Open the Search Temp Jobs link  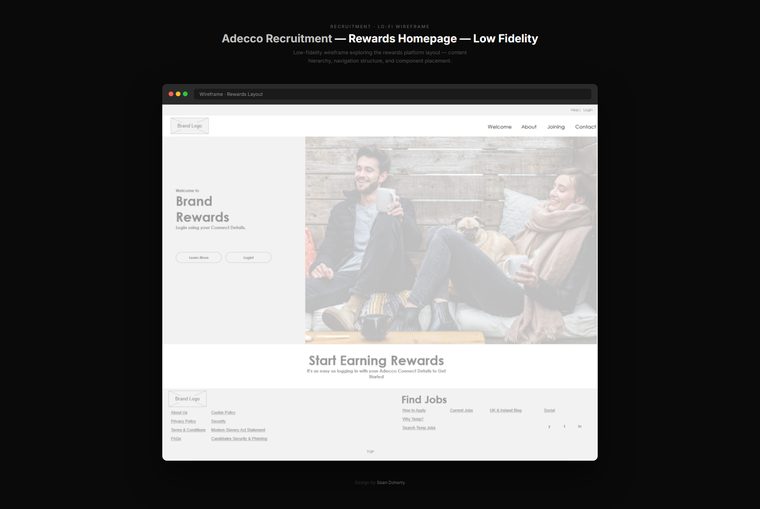coord(419,428)
